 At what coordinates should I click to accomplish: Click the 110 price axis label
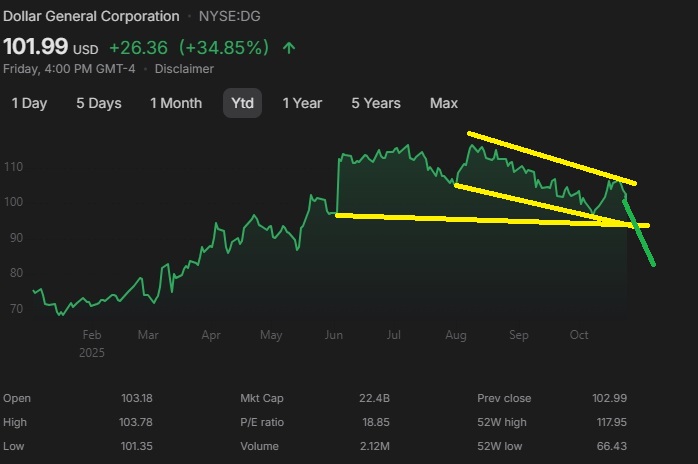point(13,167)
